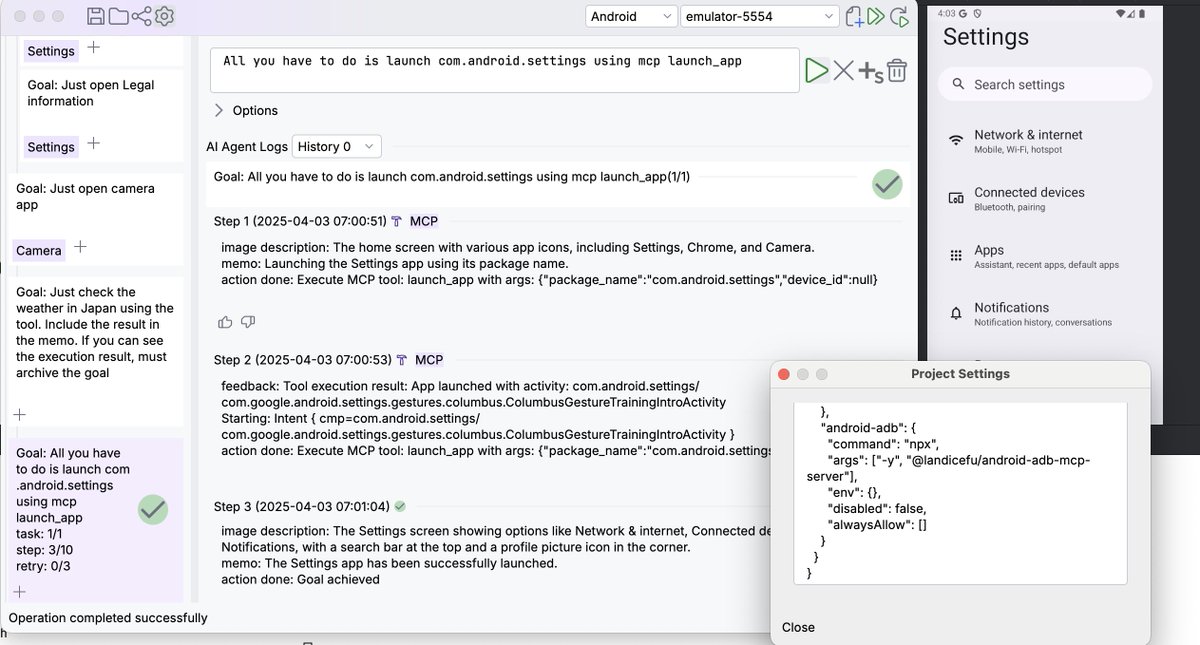This screenshot has height=645, width=1200.
Task: Click 'Step 2 (2025-04-03 07:00:53)' heading
Action: coord(303,360)
